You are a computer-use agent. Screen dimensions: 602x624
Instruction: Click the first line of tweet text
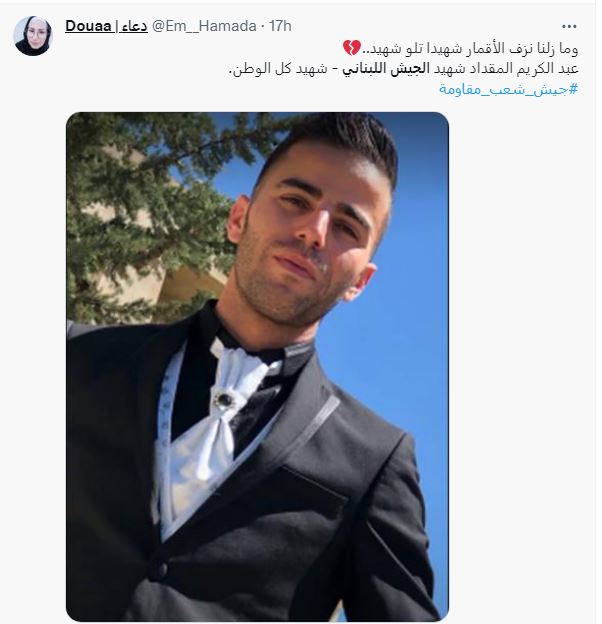click(460, 48)
